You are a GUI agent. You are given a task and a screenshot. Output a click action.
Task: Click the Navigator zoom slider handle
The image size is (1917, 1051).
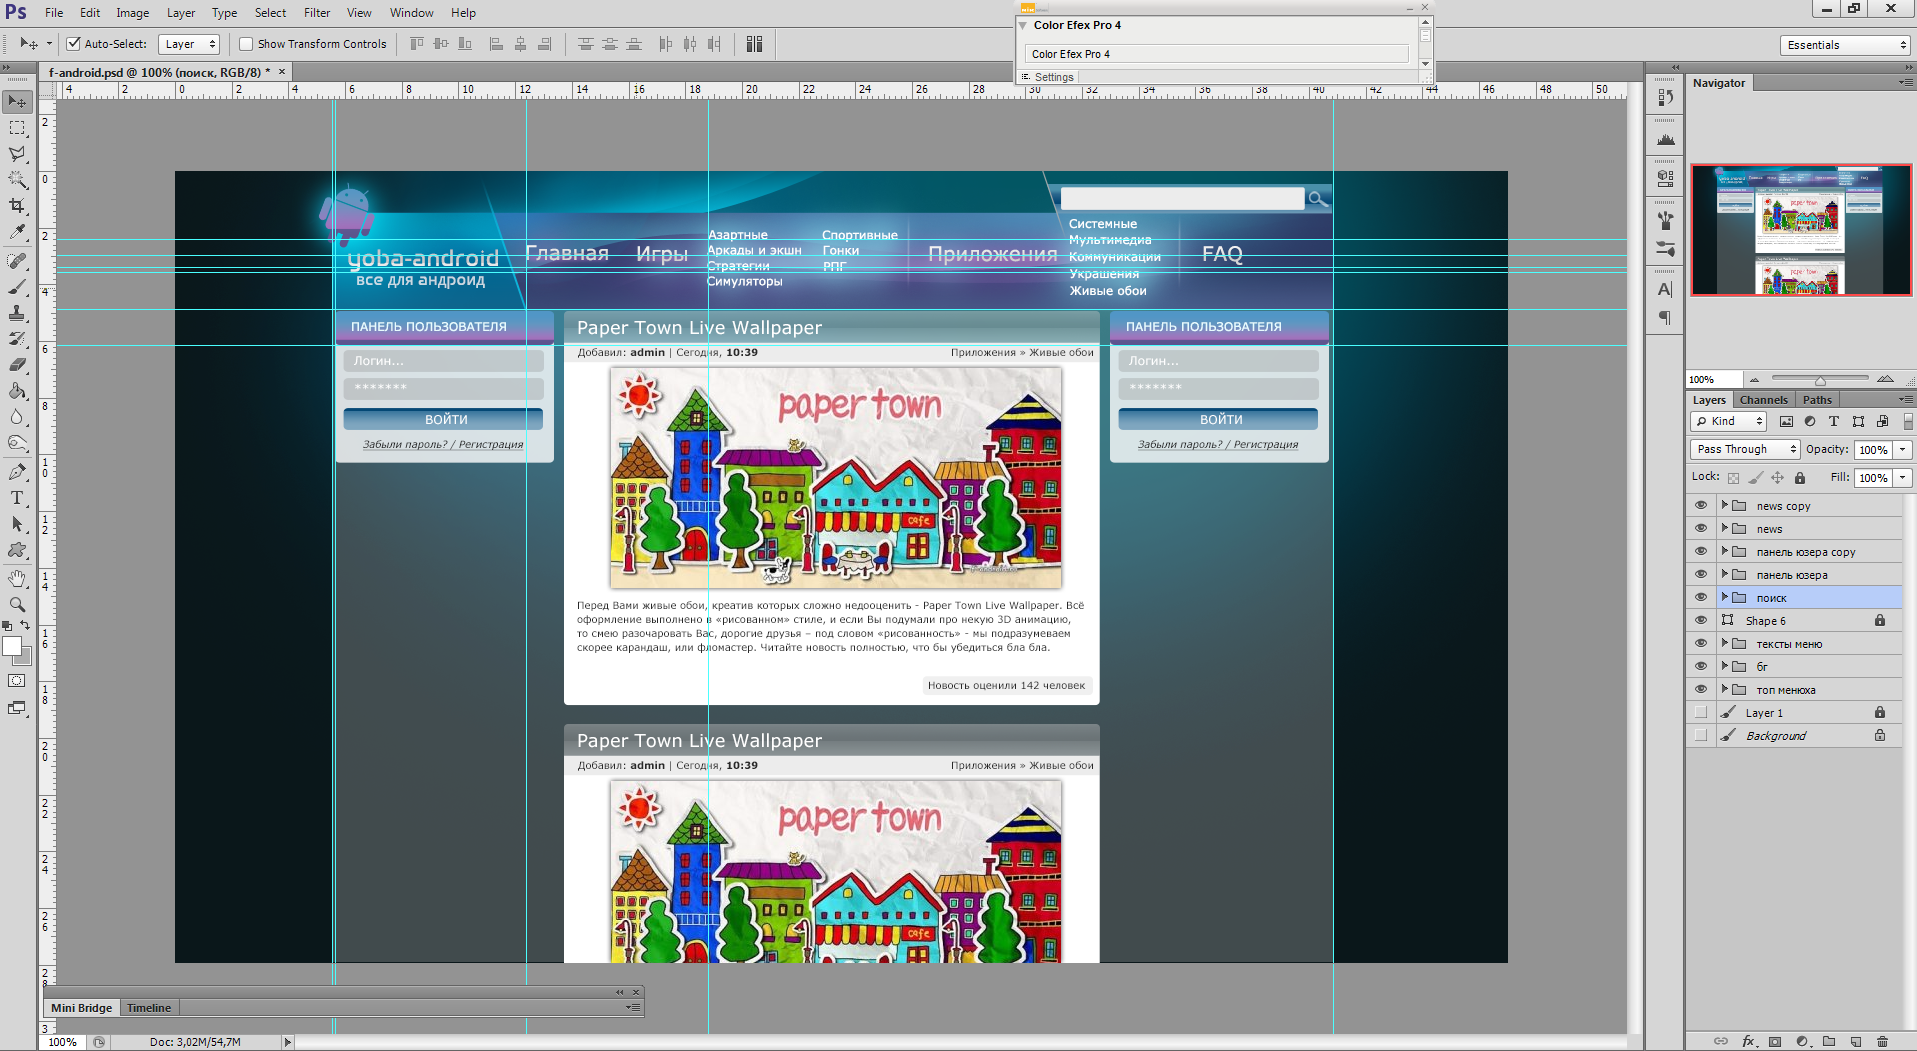[1820, 380]
